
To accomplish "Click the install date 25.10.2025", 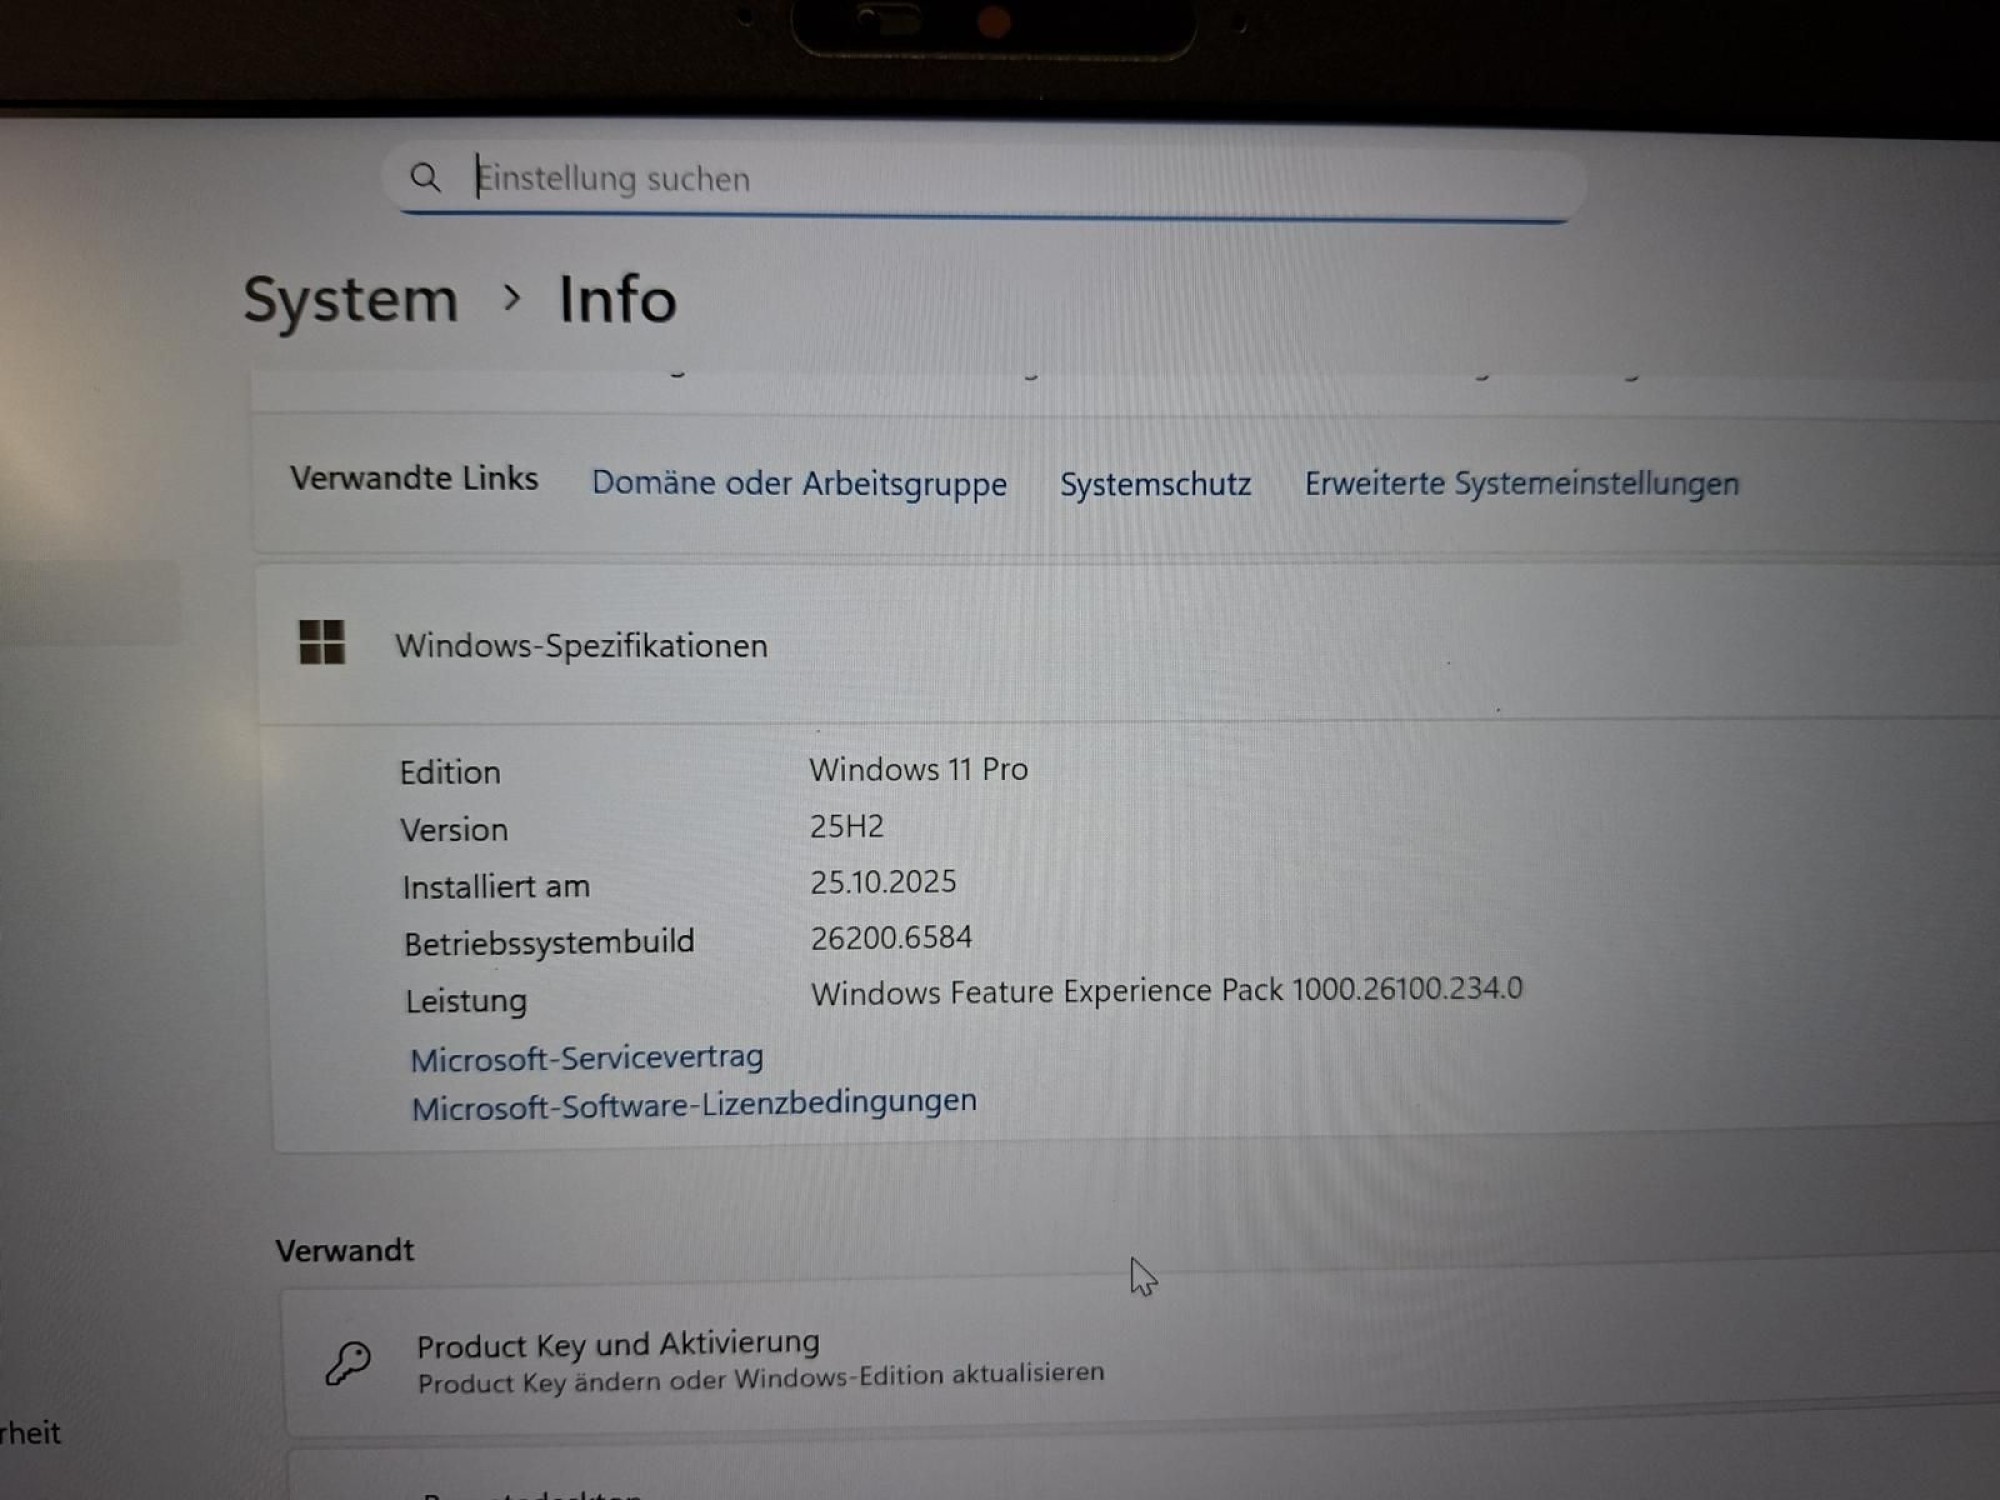I will pyautogui.click(x=883, y=881).
